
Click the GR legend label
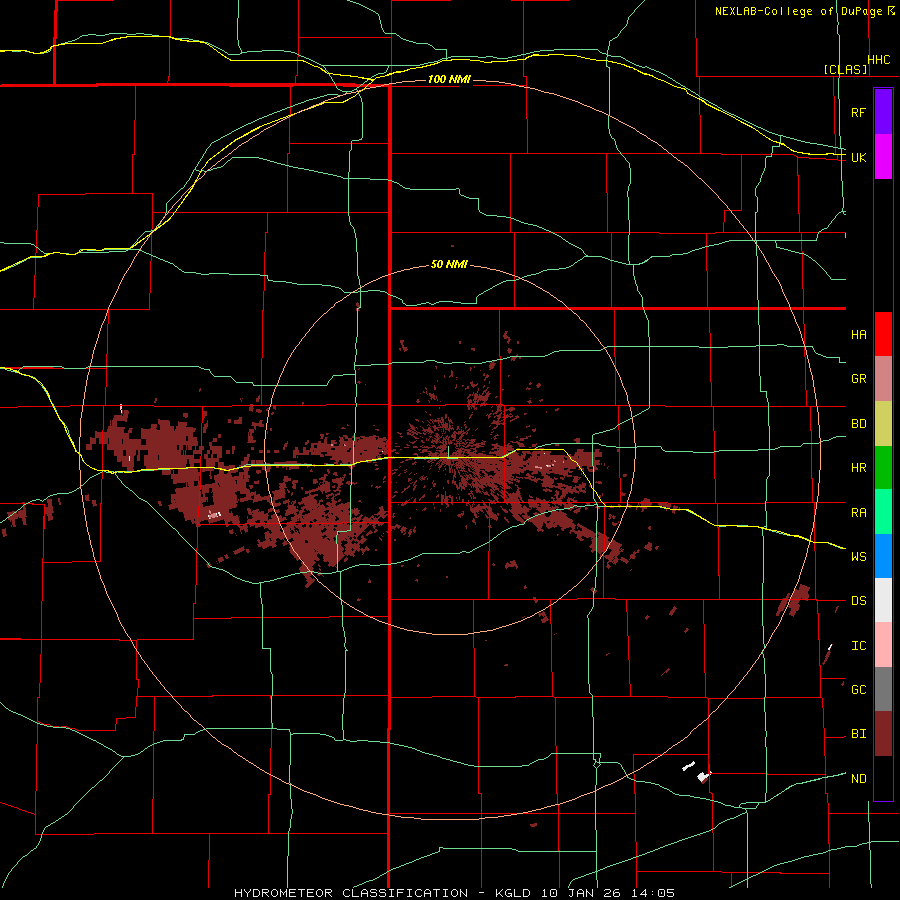[859, 379]
